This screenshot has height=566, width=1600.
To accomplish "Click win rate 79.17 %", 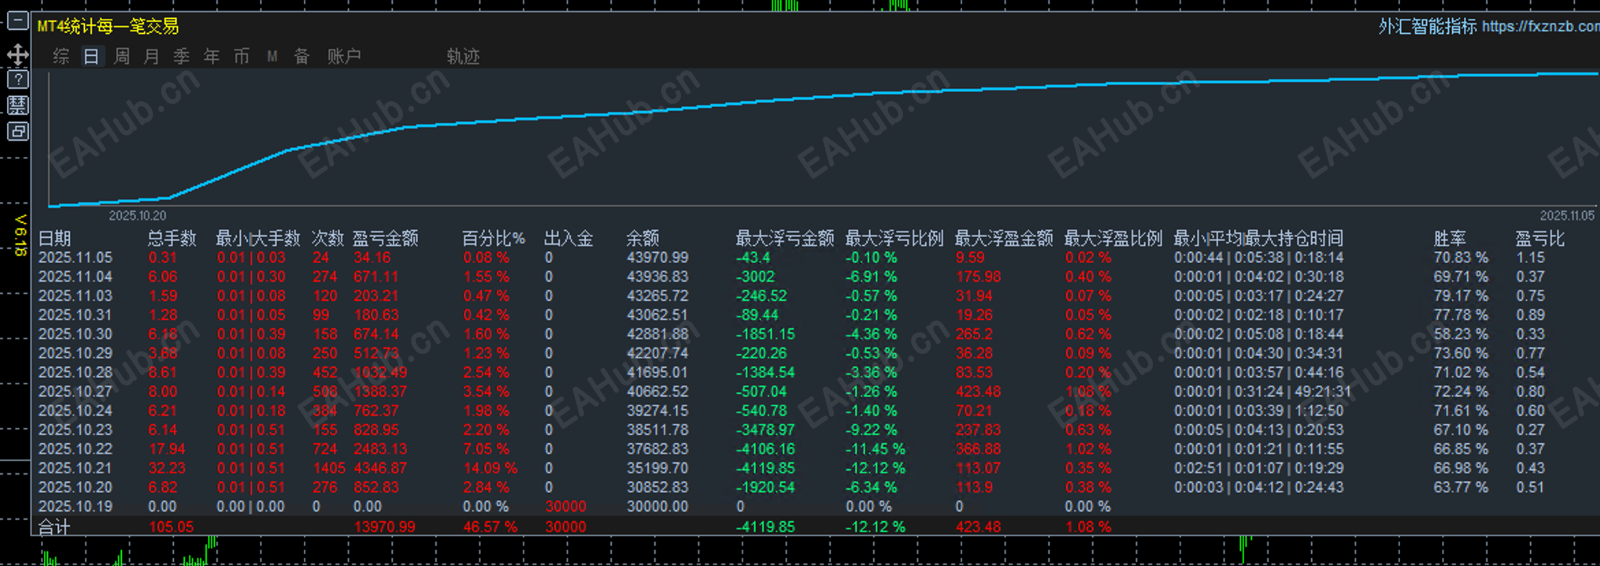I will 1461,296.
